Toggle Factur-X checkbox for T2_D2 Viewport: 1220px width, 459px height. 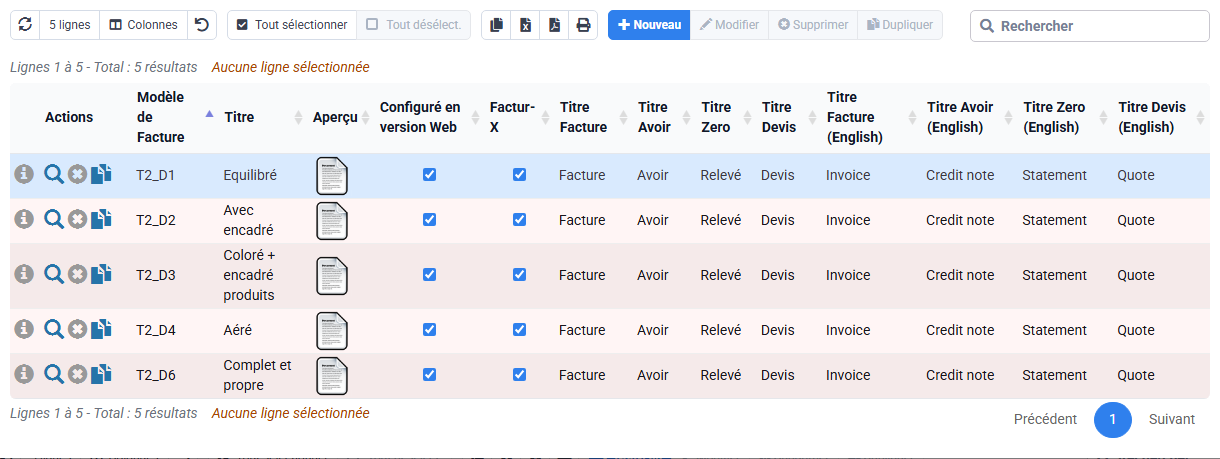tap(519, 219)
